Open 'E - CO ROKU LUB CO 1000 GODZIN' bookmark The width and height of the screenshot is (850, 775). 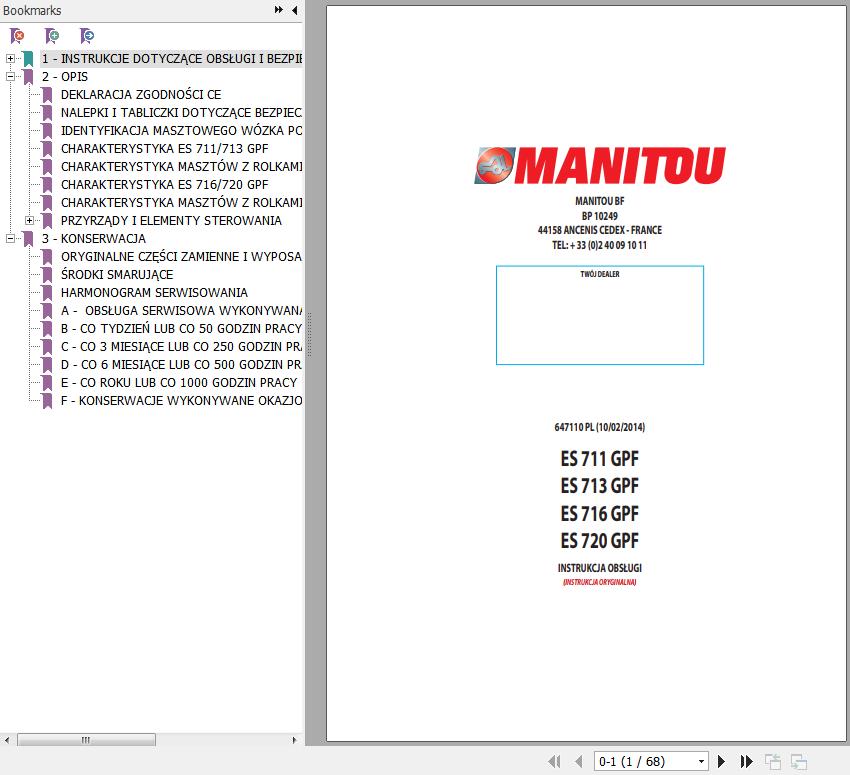point(179,383)
